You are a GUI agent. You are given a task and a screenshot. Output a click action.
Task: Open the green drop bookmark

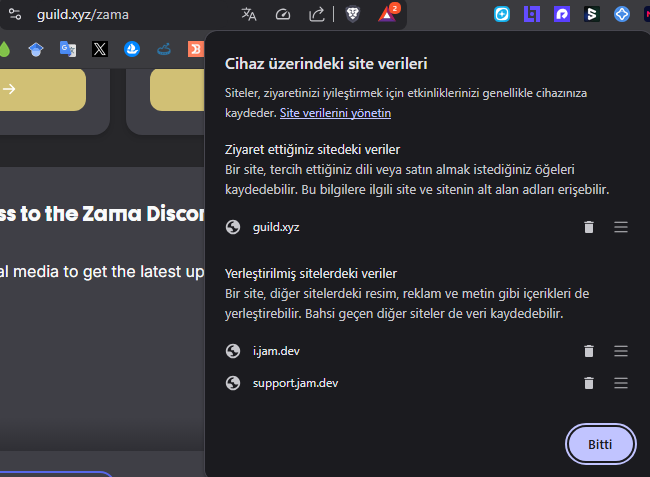[x=4, y=49]
